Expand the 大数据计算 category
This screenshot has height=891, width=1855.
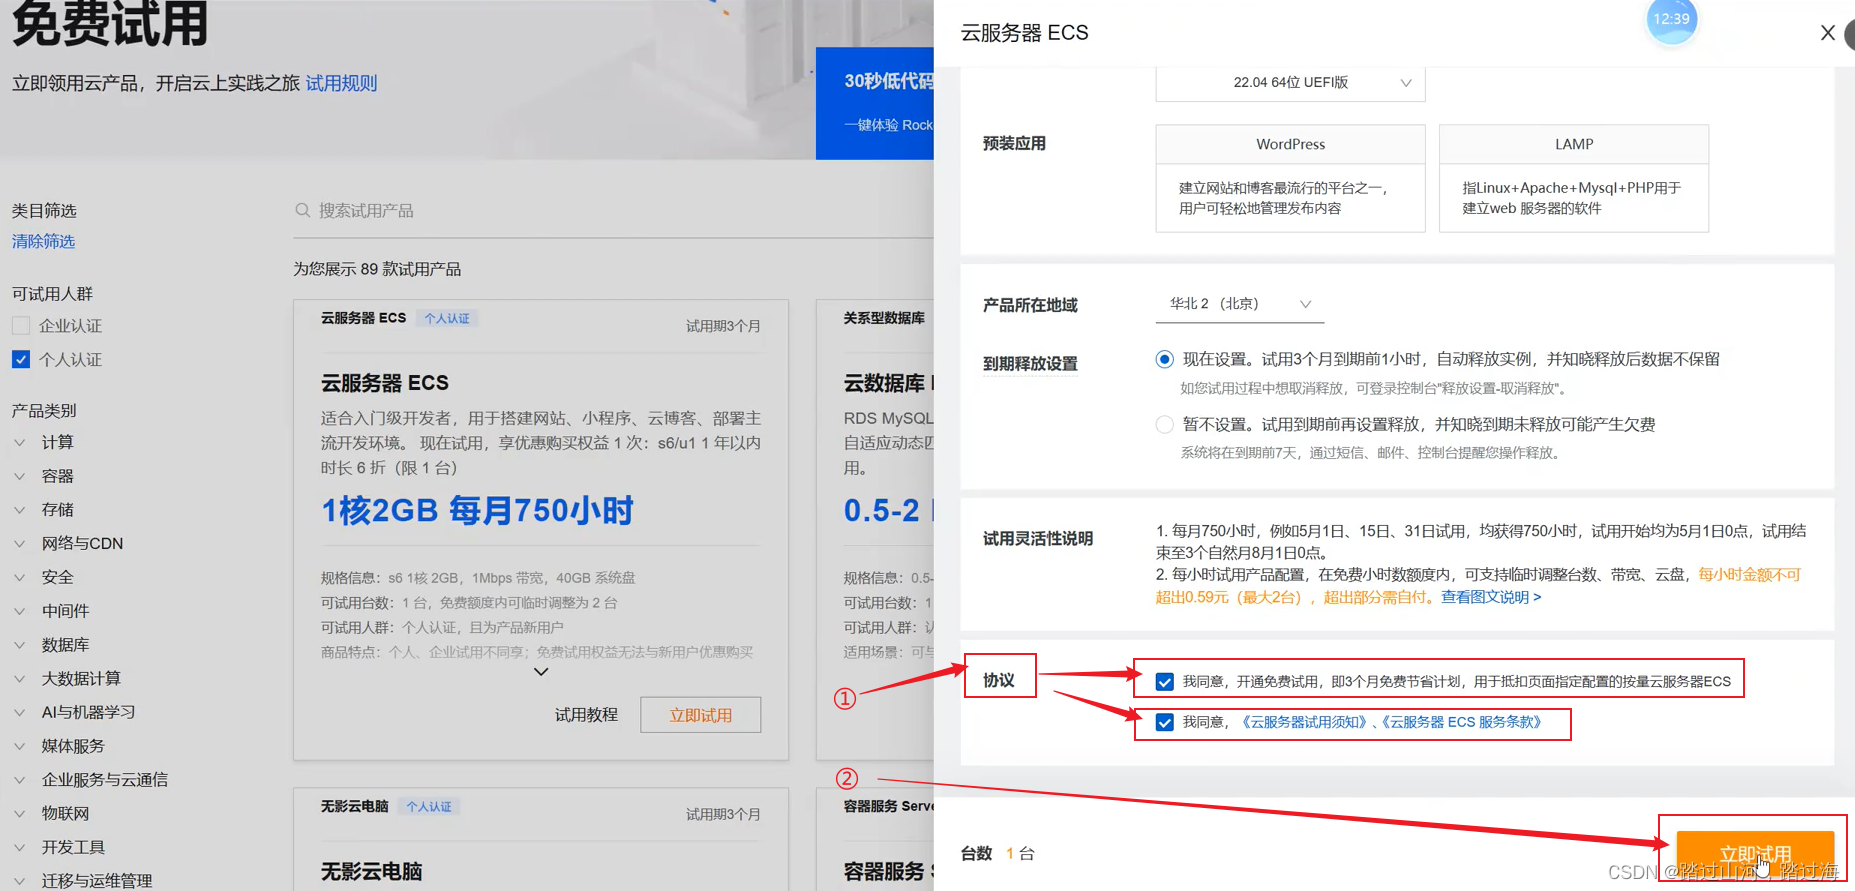pos(20,678)
